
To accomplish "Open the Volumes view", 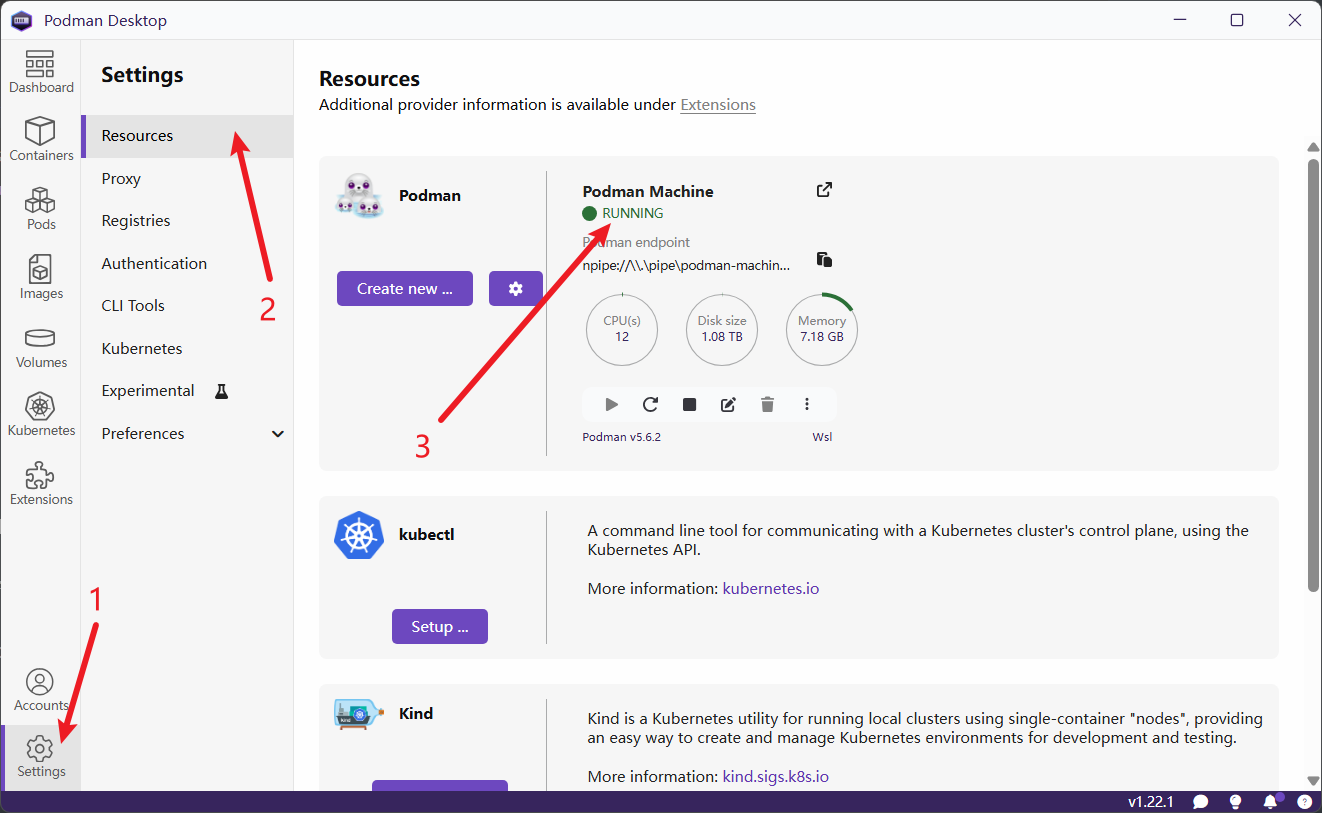I will click(41, 347).
